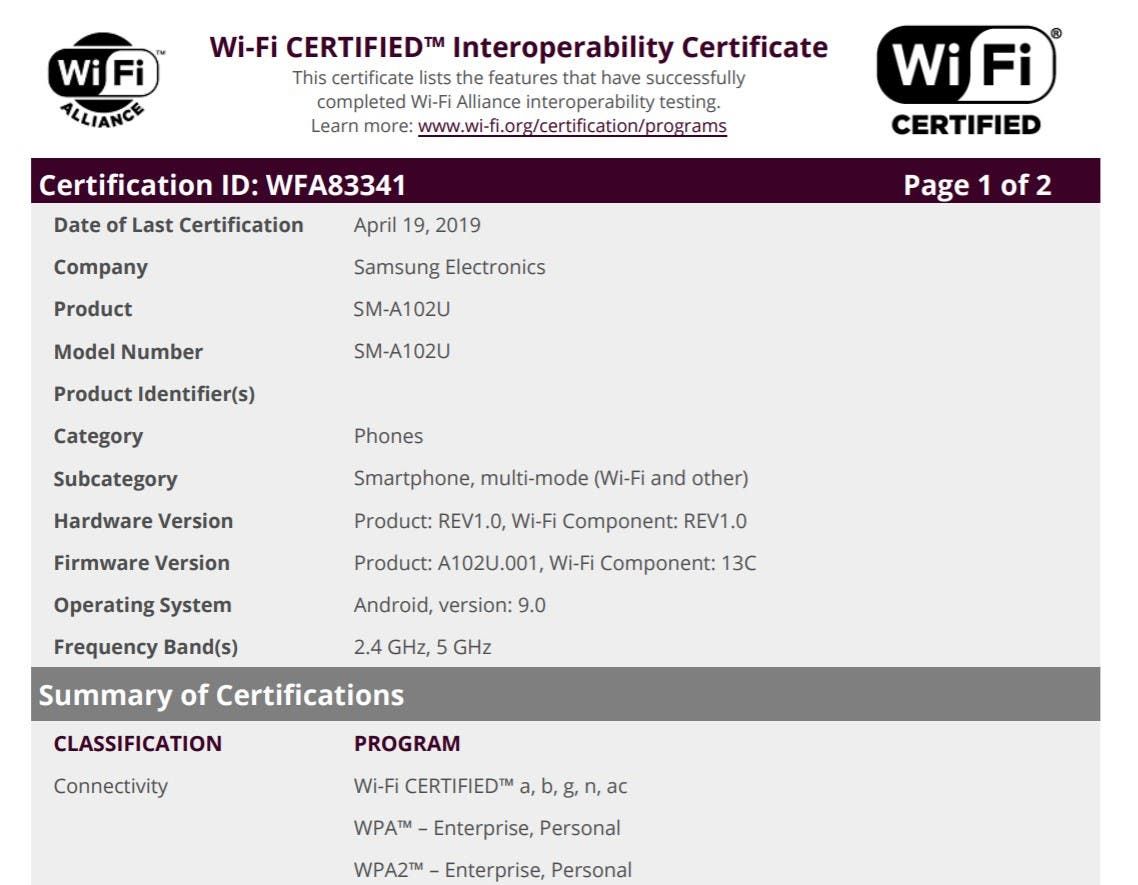Click the Frequency Band(s) label

point(146,648)
